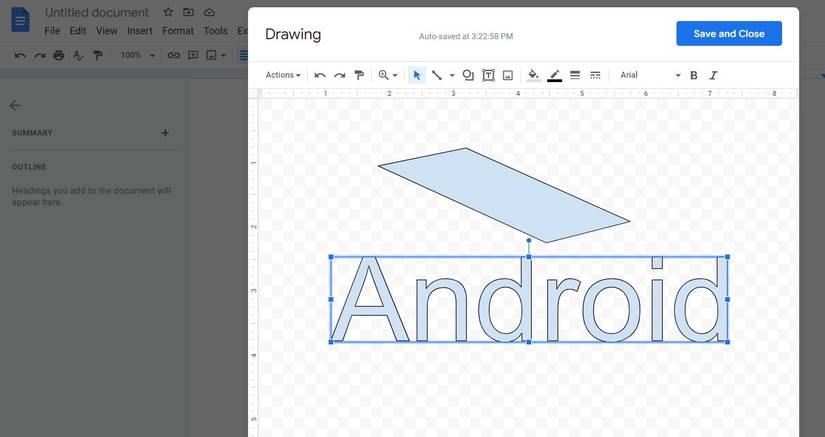Viewport: 825px width, 437px height.
Task: Open the border color picker
Action: click(x=554, y=75)
